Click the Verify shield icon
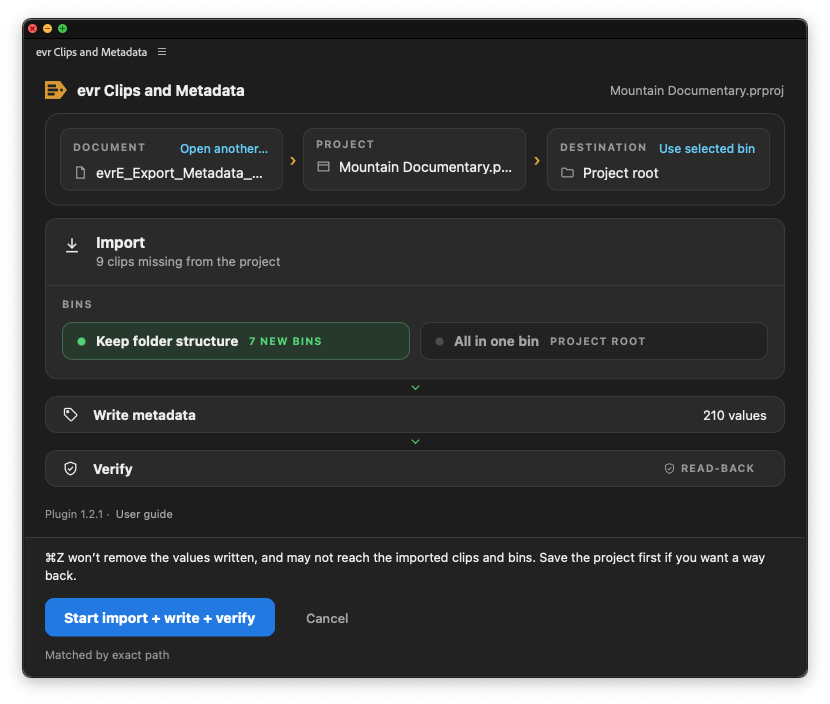The width and height of the screenshot is (830, 704). (70, 469)
